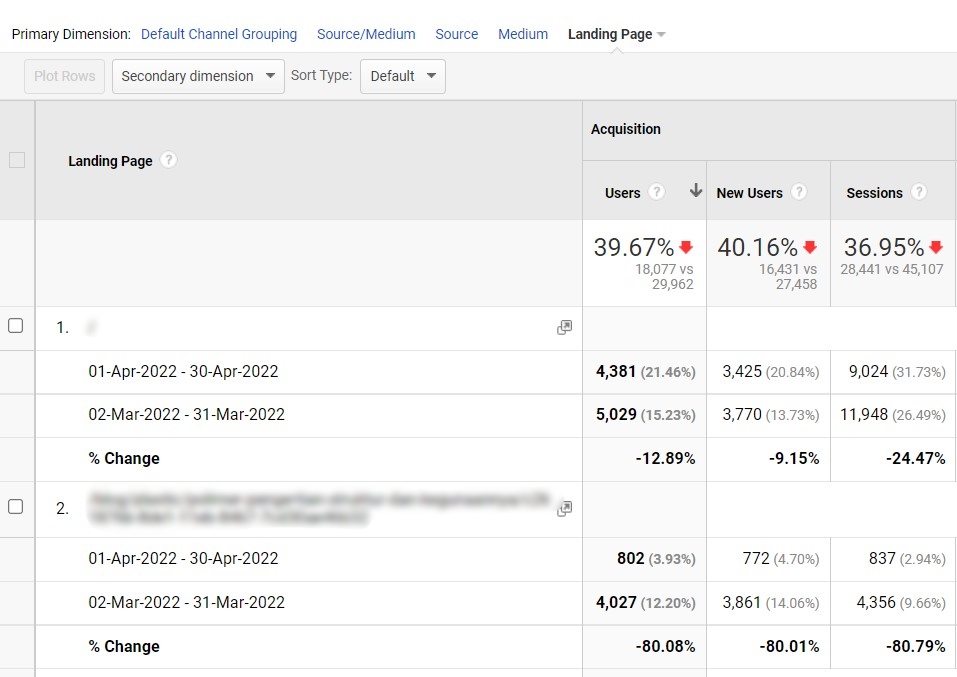Screen dimensions: 957x677
Task: Click the 3,425 new users value
Action: [742, 371]
